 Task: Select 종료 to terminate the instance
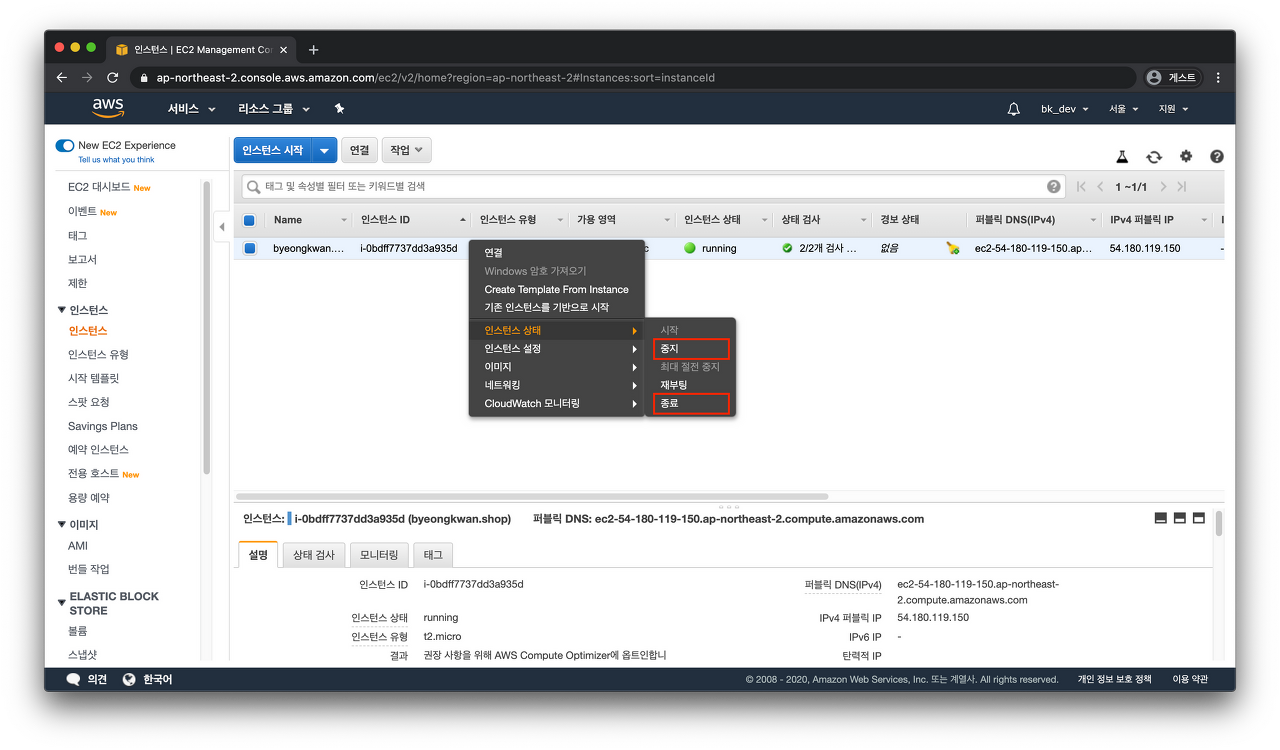point(691,404)
